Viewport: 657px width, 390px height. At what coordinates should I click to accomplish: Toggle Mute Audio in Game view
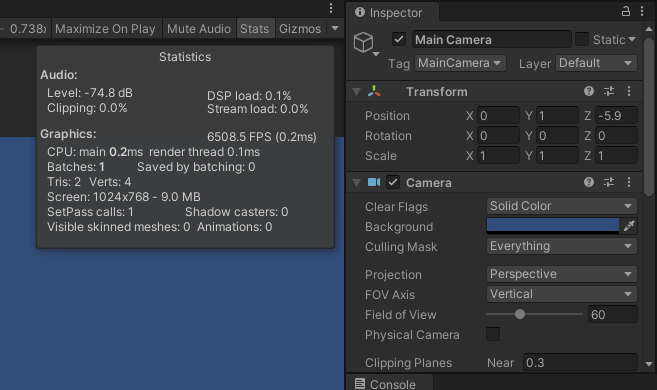pos(199,28)
